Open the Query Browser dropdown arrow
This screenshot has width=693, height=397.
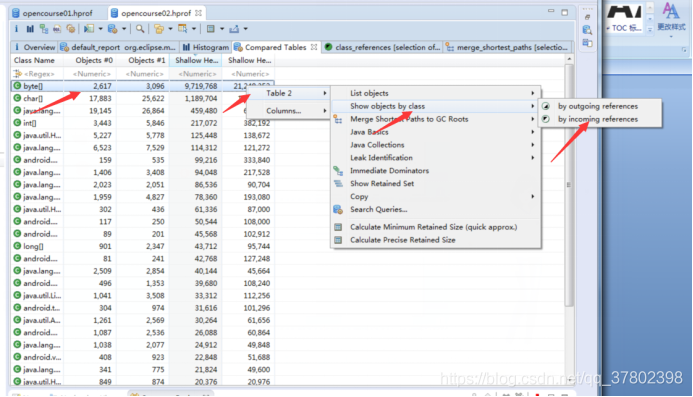pyautogui.click(x=124, y=29)
